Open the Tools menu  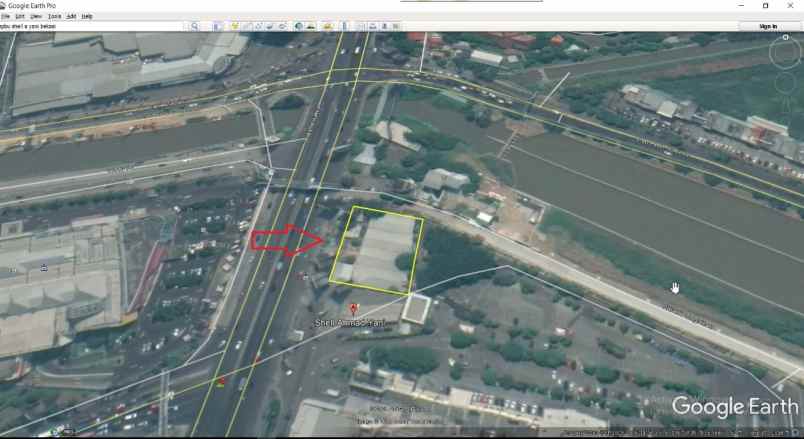click(x=54, y=16)
